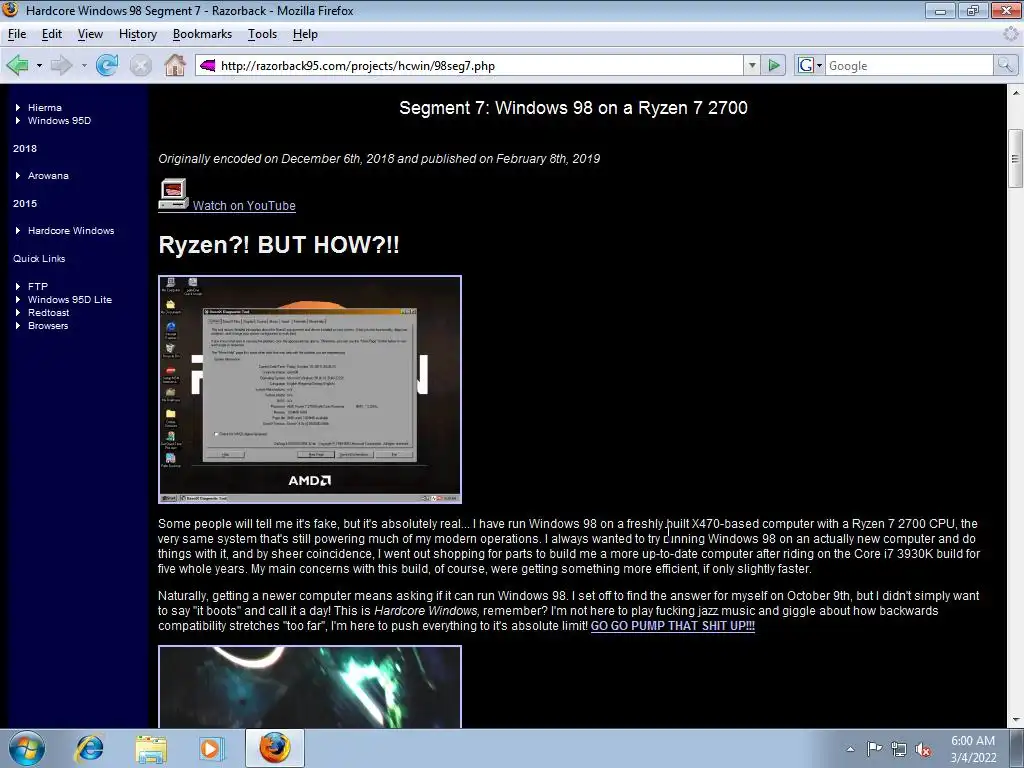Open the Arowana sidebar link
This screenshot has width=1024, height=768.
[48, 175]
